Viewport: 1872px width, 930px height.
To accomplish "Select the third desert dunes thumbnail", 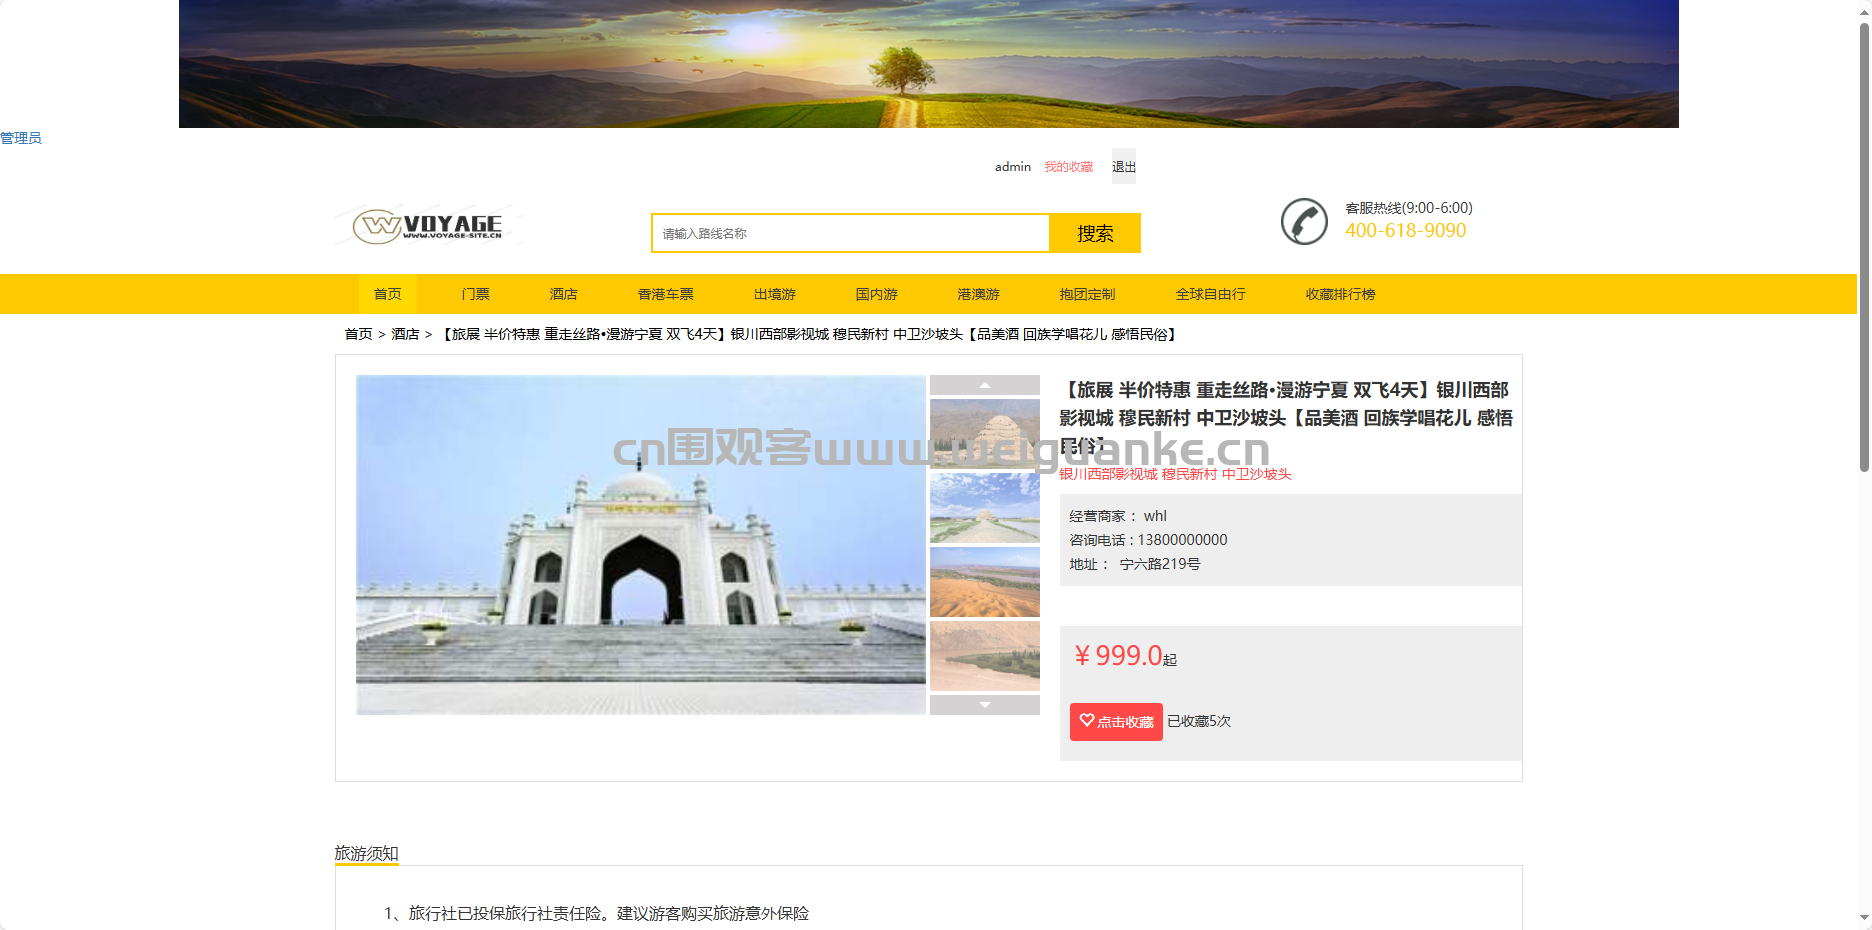I will coord(984,582).
